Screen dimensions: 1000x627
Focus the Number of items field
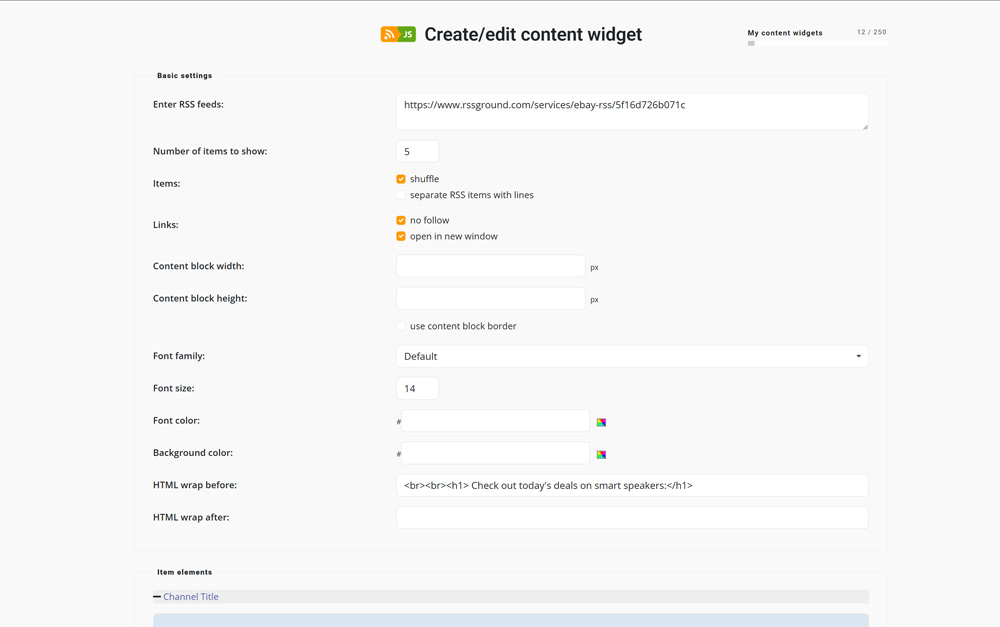coord(417,151)
